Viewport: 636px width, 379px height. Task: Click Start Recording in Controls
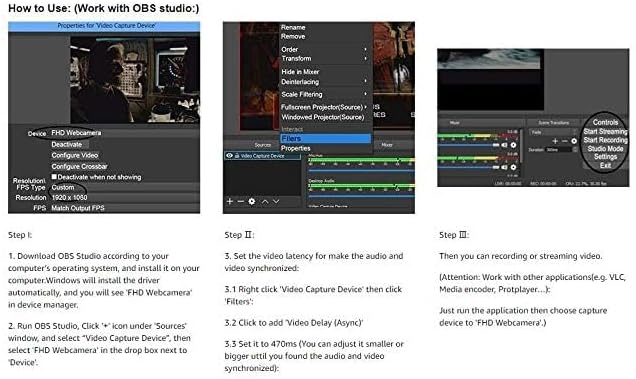[605, 140]
